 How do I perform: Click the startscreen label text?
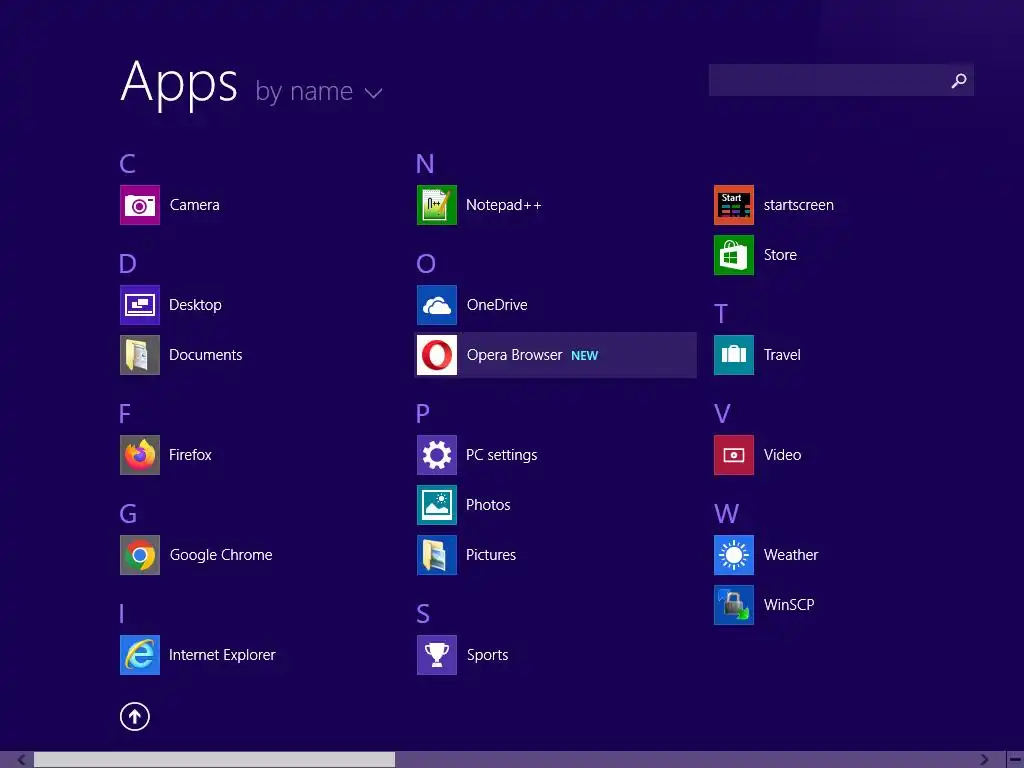click(799, 205)
